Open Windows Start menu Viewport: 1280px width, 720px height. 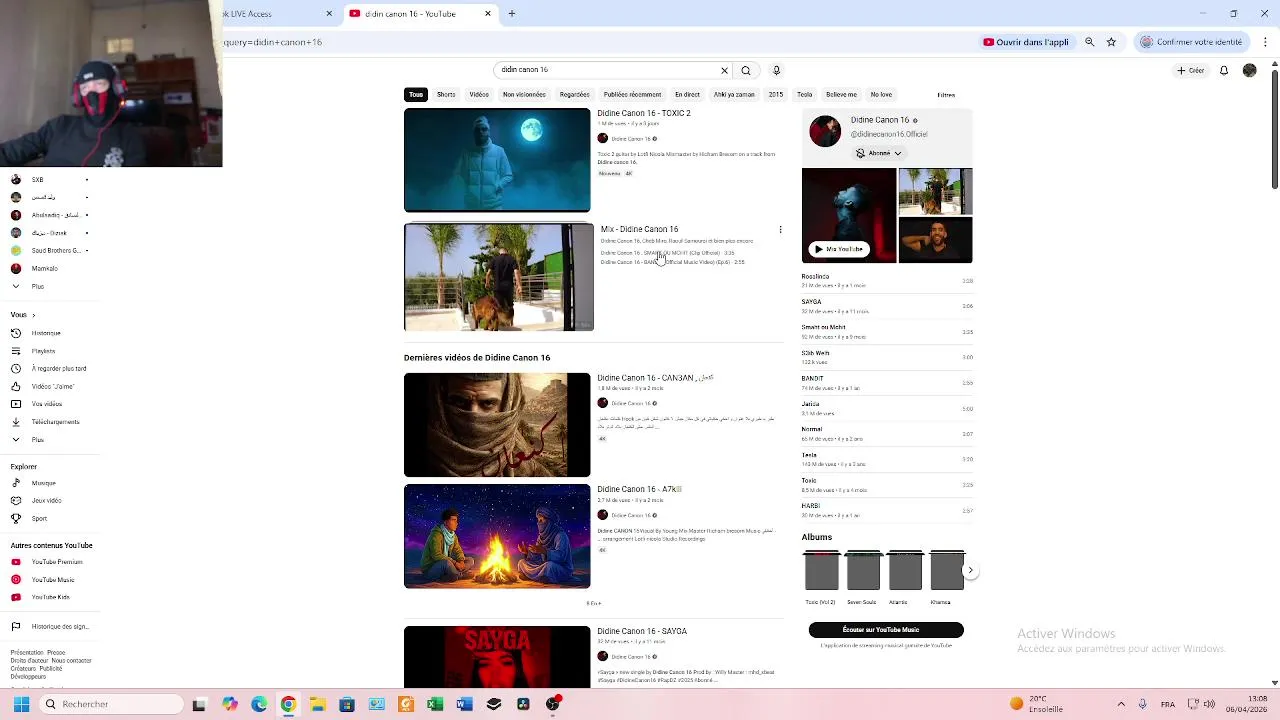[21, 704]
